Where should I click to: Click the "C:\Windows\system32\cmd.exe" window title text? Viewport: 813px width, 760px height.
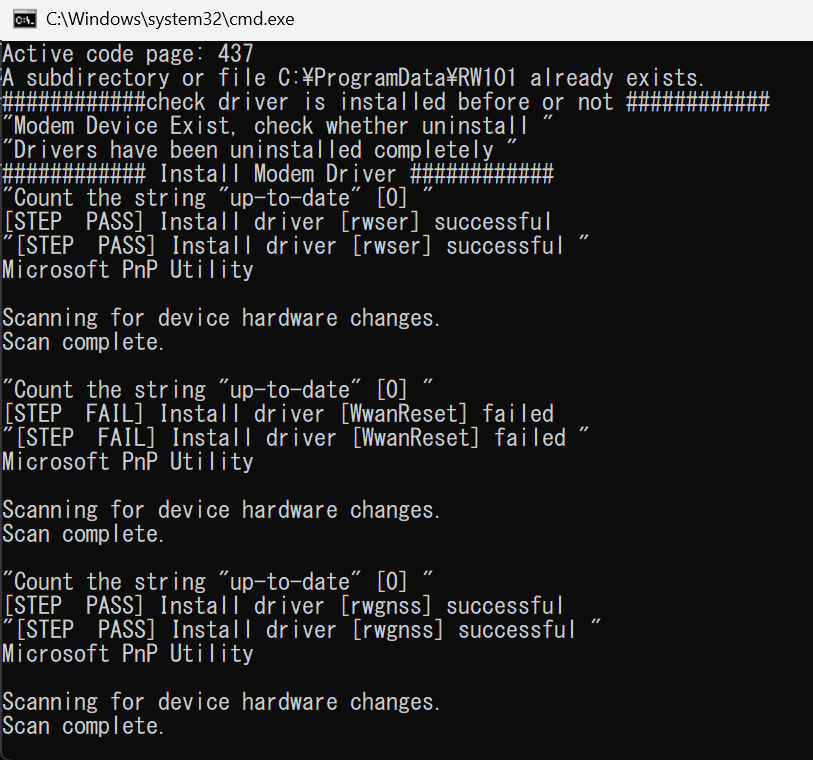pos(171,19)
